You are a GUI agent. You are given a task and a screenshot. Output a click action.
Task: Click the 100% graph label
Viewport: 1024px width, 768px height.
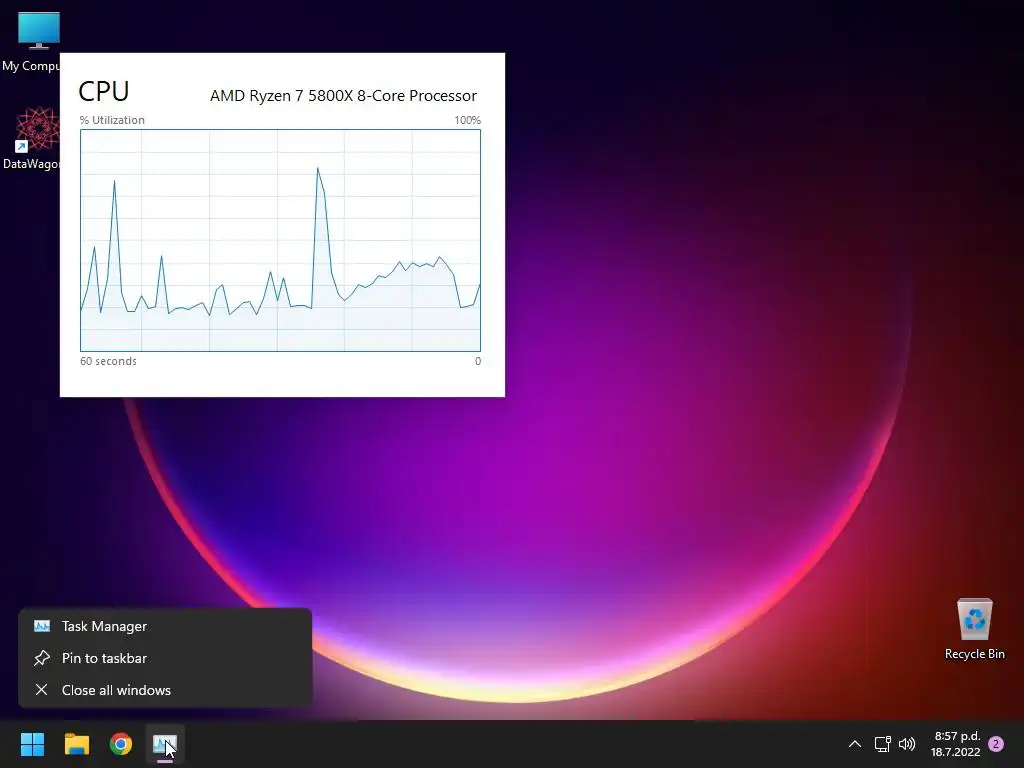[x=468, y=120]
